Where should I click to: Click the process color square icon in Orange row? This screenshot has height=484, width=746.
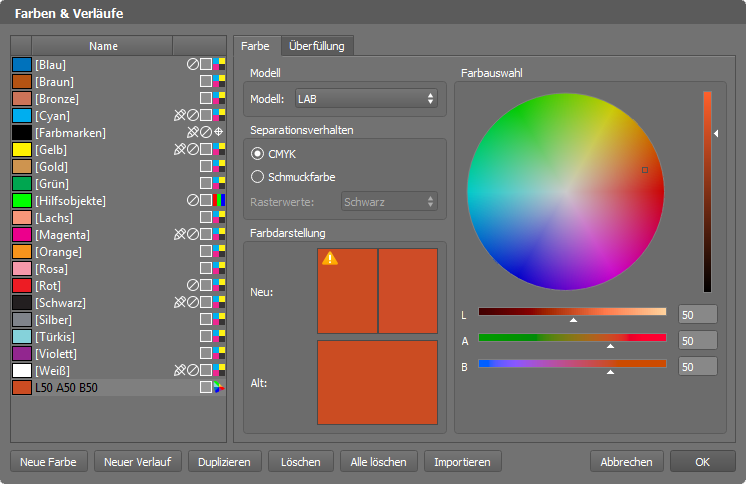point(206,251)
